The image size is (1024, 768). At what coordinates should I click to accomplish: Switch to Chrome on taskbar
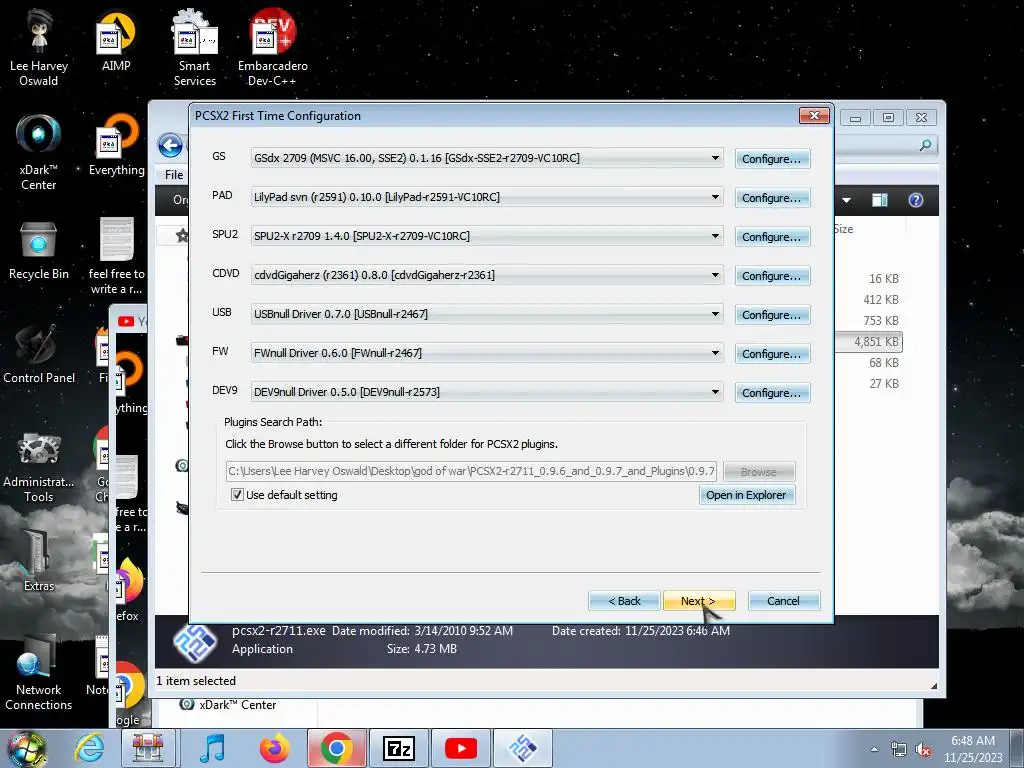[x=336, y=748]
